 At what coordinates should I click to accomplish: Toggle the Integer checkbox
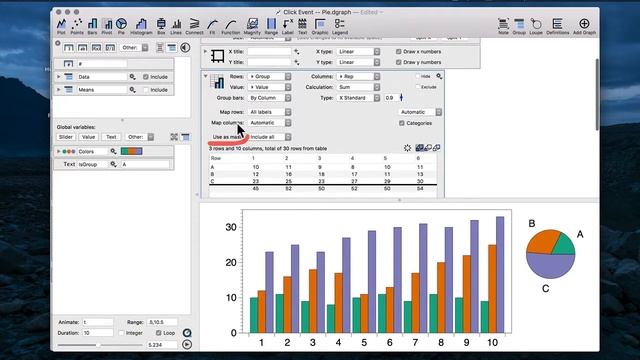(121, 333)
